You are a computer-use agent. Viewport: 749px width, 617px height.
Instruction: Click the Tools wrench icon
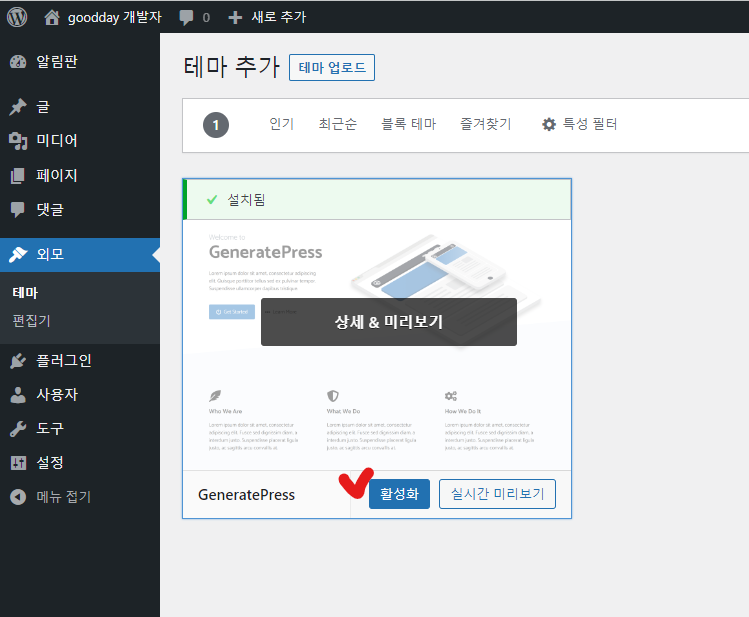coord(18,429)
